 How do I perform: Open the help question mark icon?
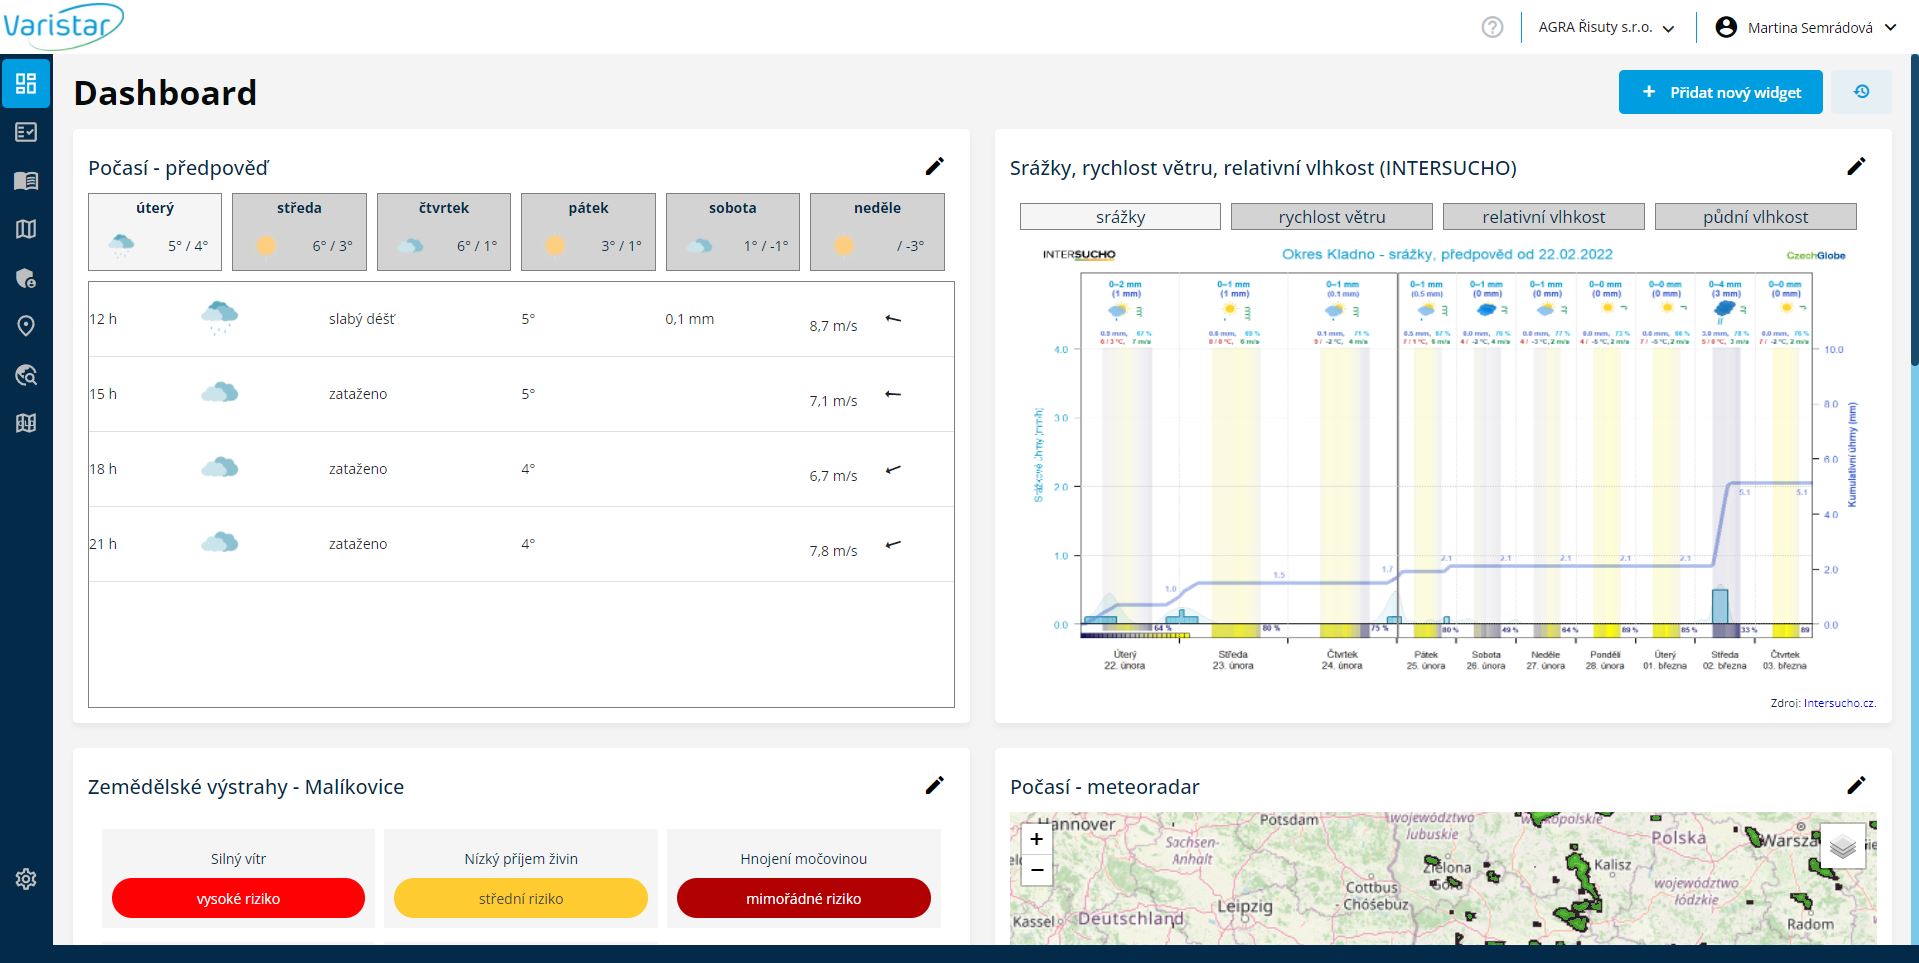[x=1492, y=28]
